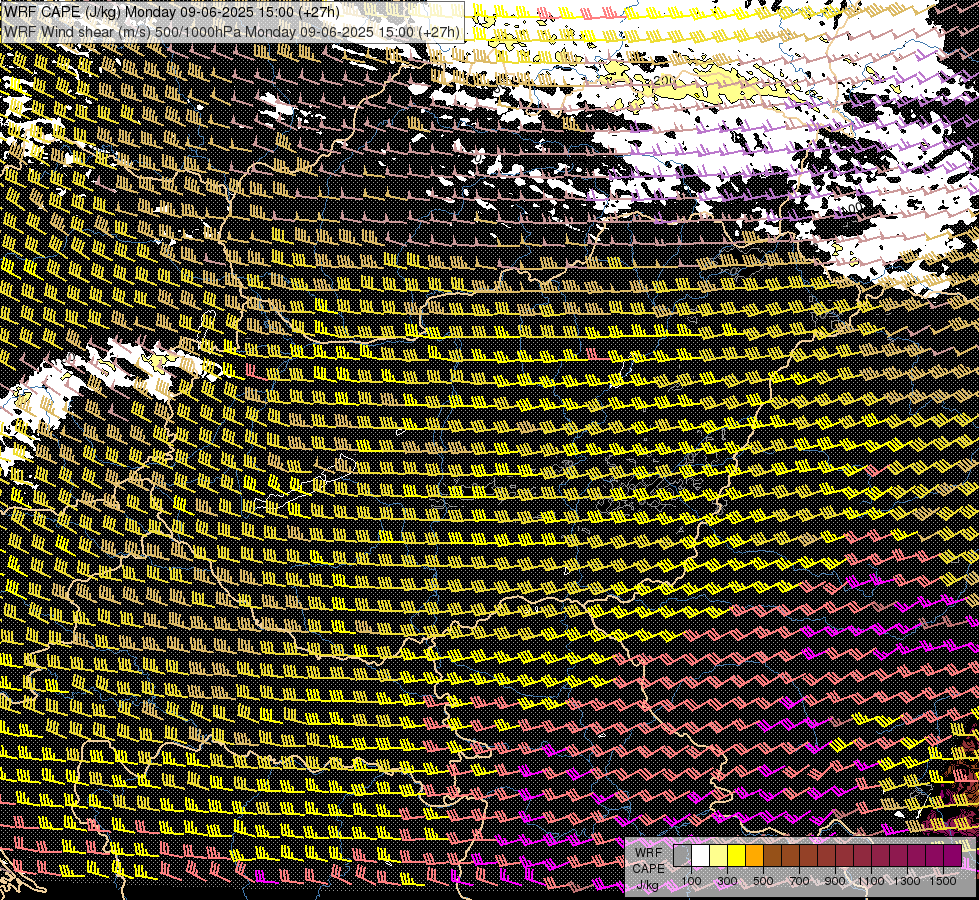The image size is (979, 900).
Task: Click the 500 legend tick label
Action: click(763, 881)
